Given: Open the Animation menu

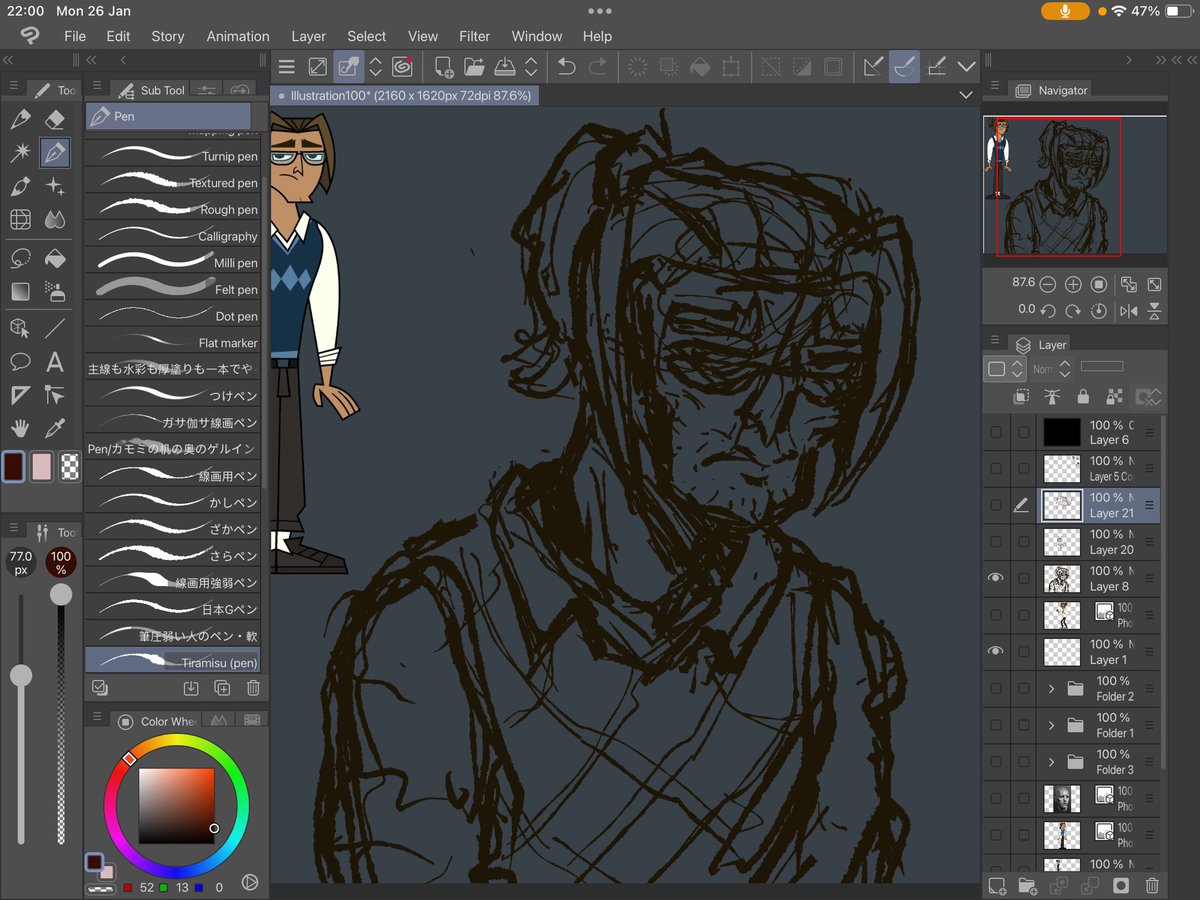Looking at the screenshot, I should pos(238,36).
